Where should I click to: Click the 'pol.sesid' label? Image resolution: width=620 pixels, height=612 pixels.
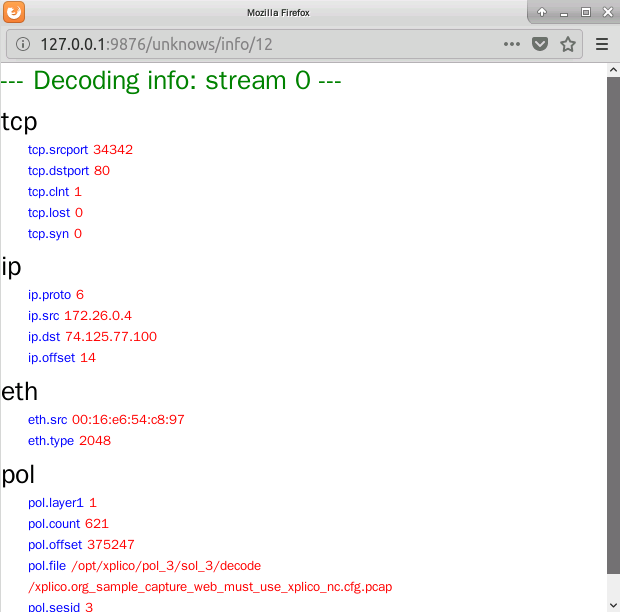point(54,607)
